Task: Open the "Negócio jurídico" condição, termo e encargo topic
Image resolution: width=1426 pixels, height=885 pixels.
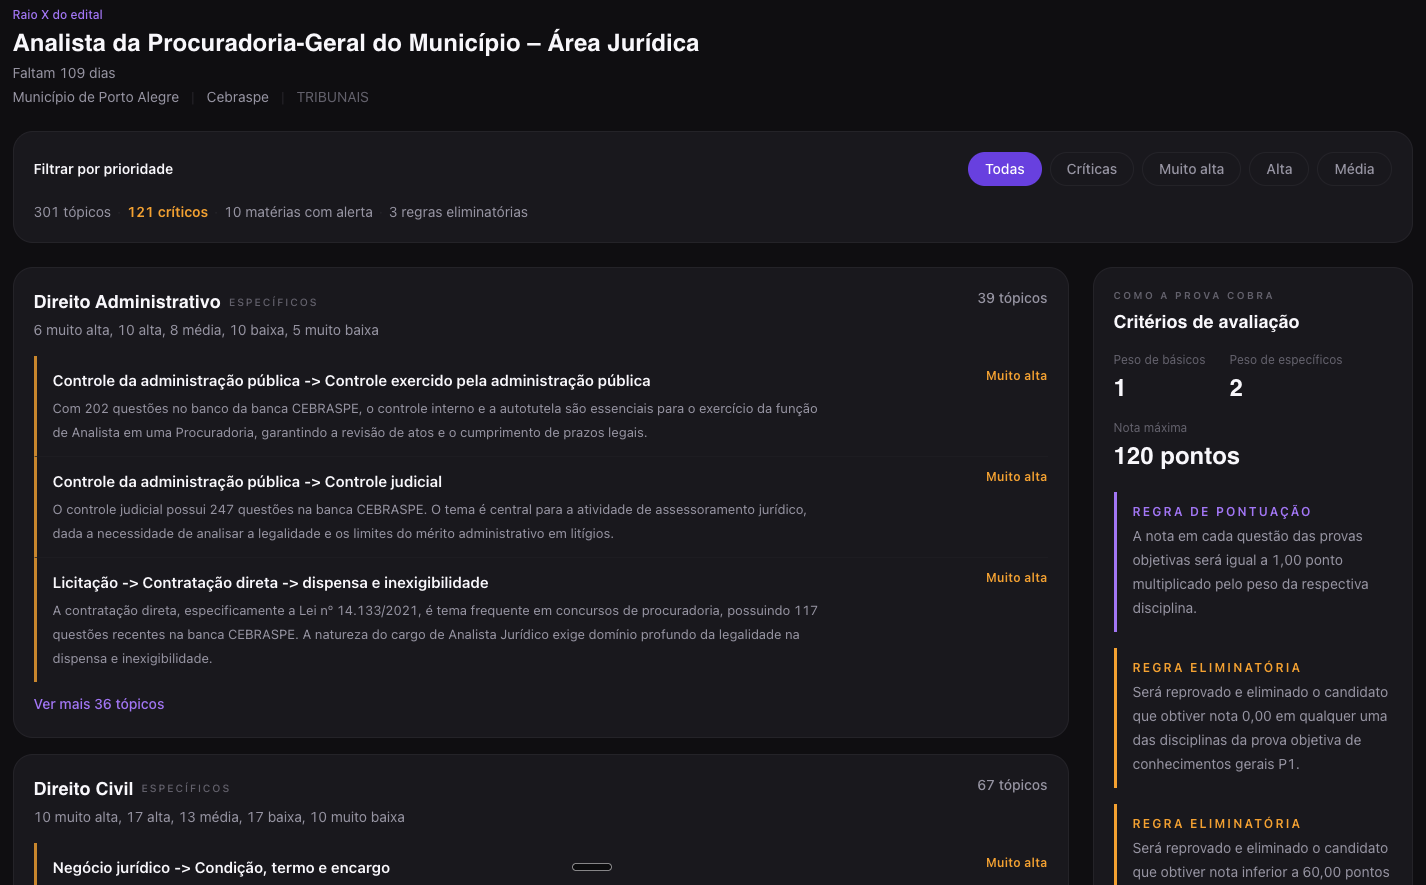Action: click(221, 868)
